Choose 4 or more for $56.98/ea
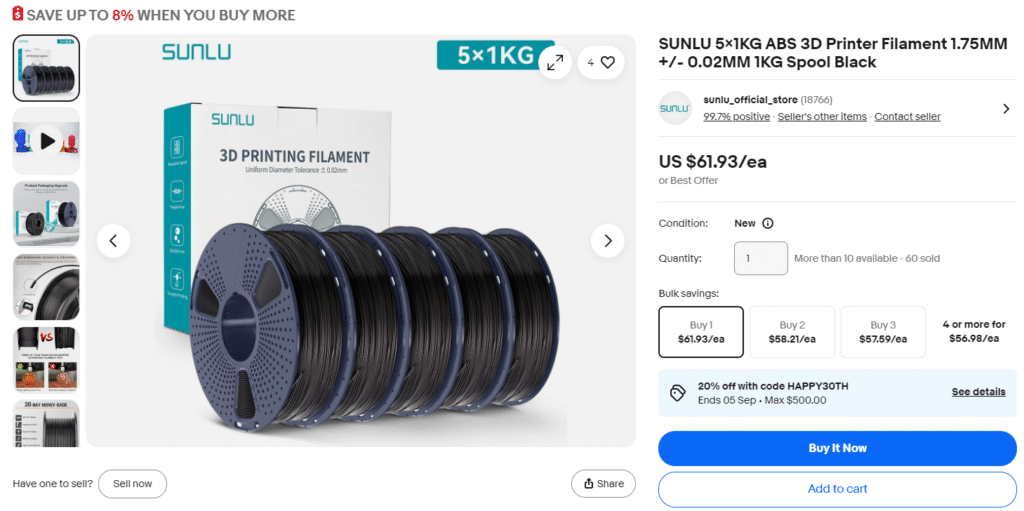The width and height of the screenshot is (1024, 511). pyautogui.click(x=974, y=331)
